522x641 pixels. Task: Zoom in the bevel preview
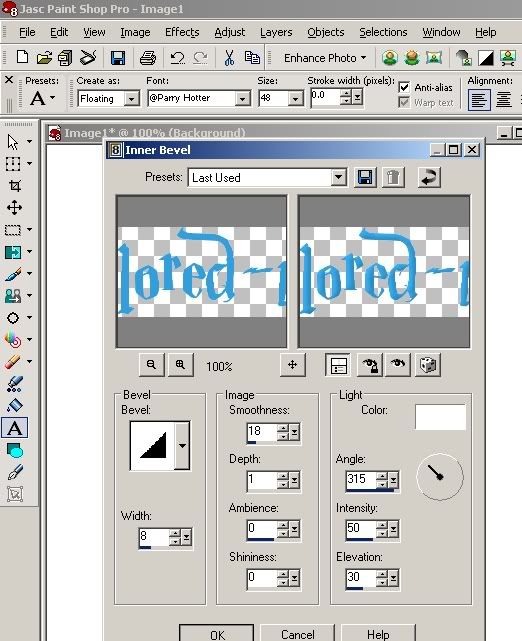click(x=180, y=365)
